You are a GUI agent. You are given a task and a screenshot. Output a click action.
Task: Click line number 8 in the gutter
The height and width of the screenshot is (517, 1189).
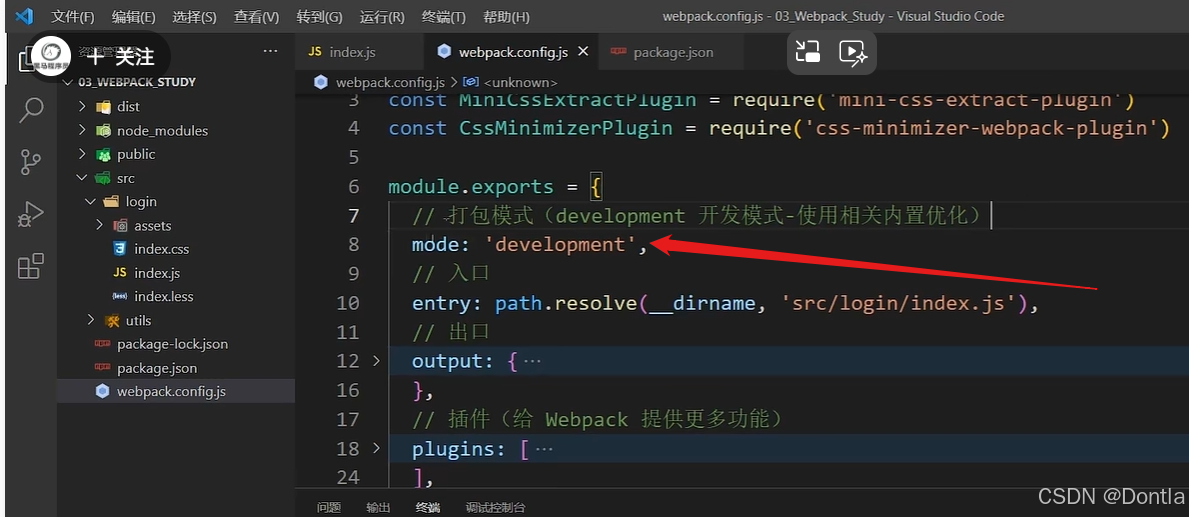click(x=353, y=244)
